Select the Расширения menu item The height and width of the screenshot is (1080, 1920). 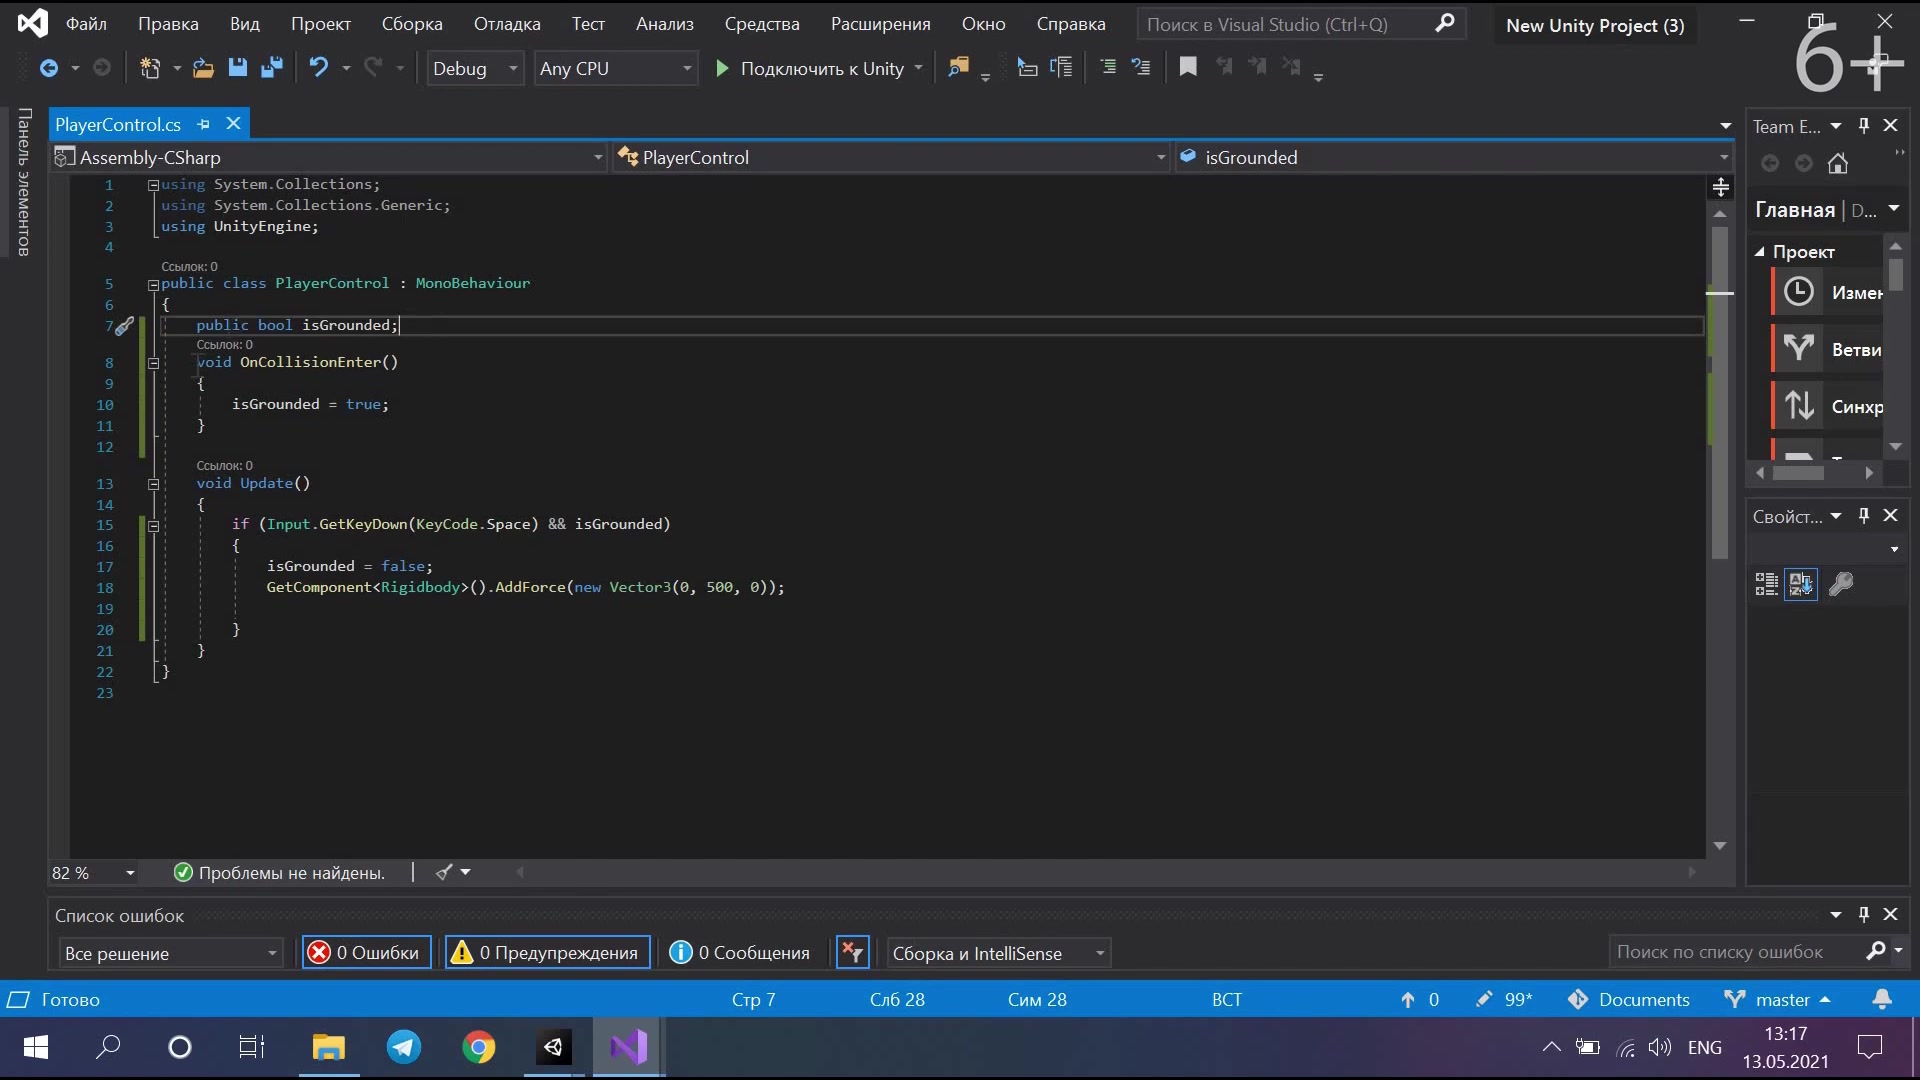click(x=881, y=24)
